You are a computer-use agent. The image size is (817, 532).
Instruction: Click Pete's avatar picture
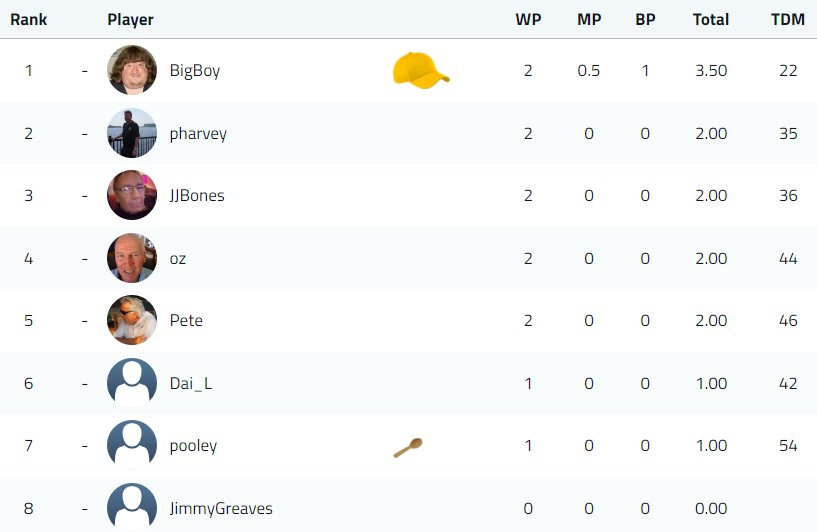pyautogui.click(x=132, y=320)
